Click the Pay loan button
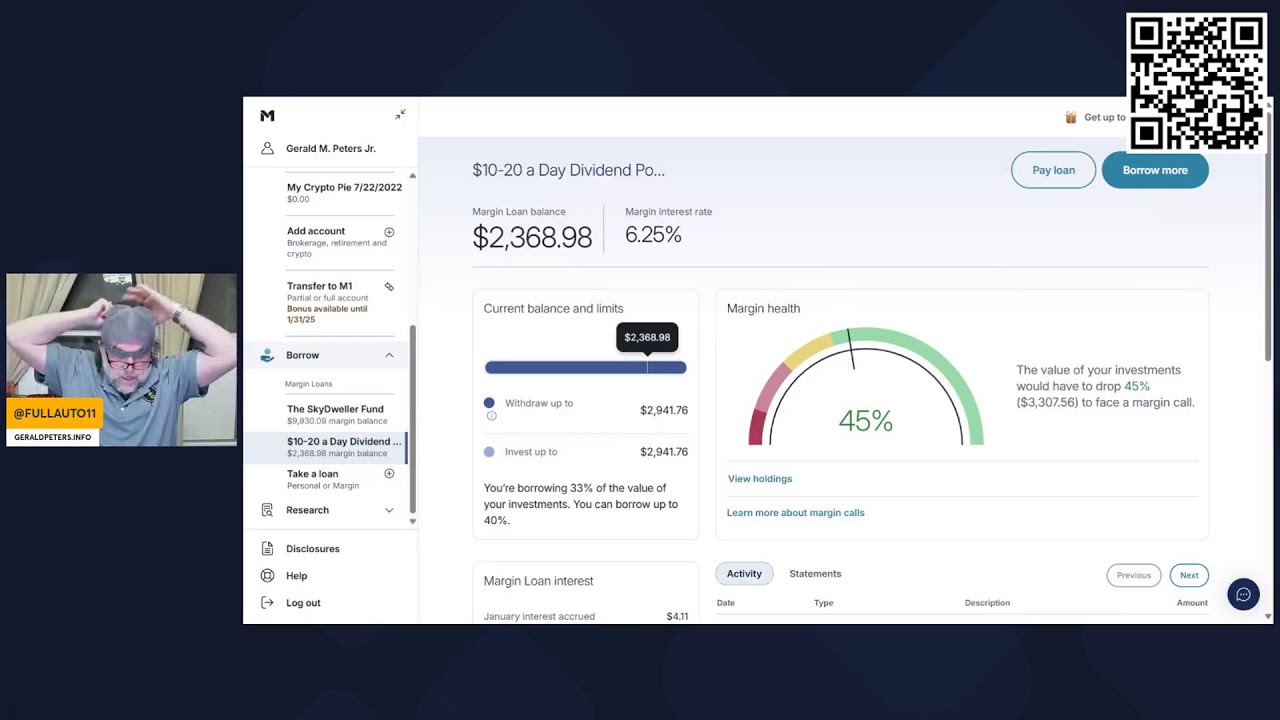The height and width of the screenshot is (720, 1280). click(1054, 170)
